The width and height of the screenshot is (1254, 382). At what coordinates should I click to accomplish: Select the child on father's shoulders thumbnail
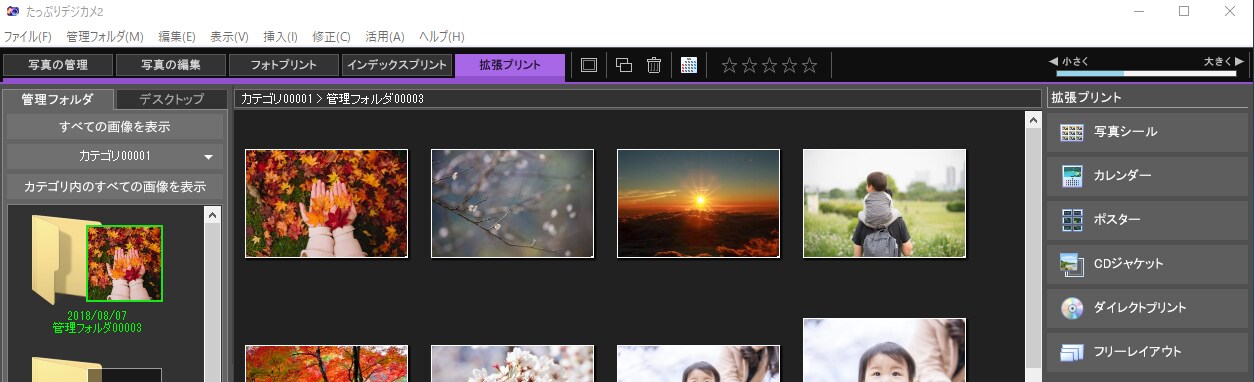[x=884, y=203]
